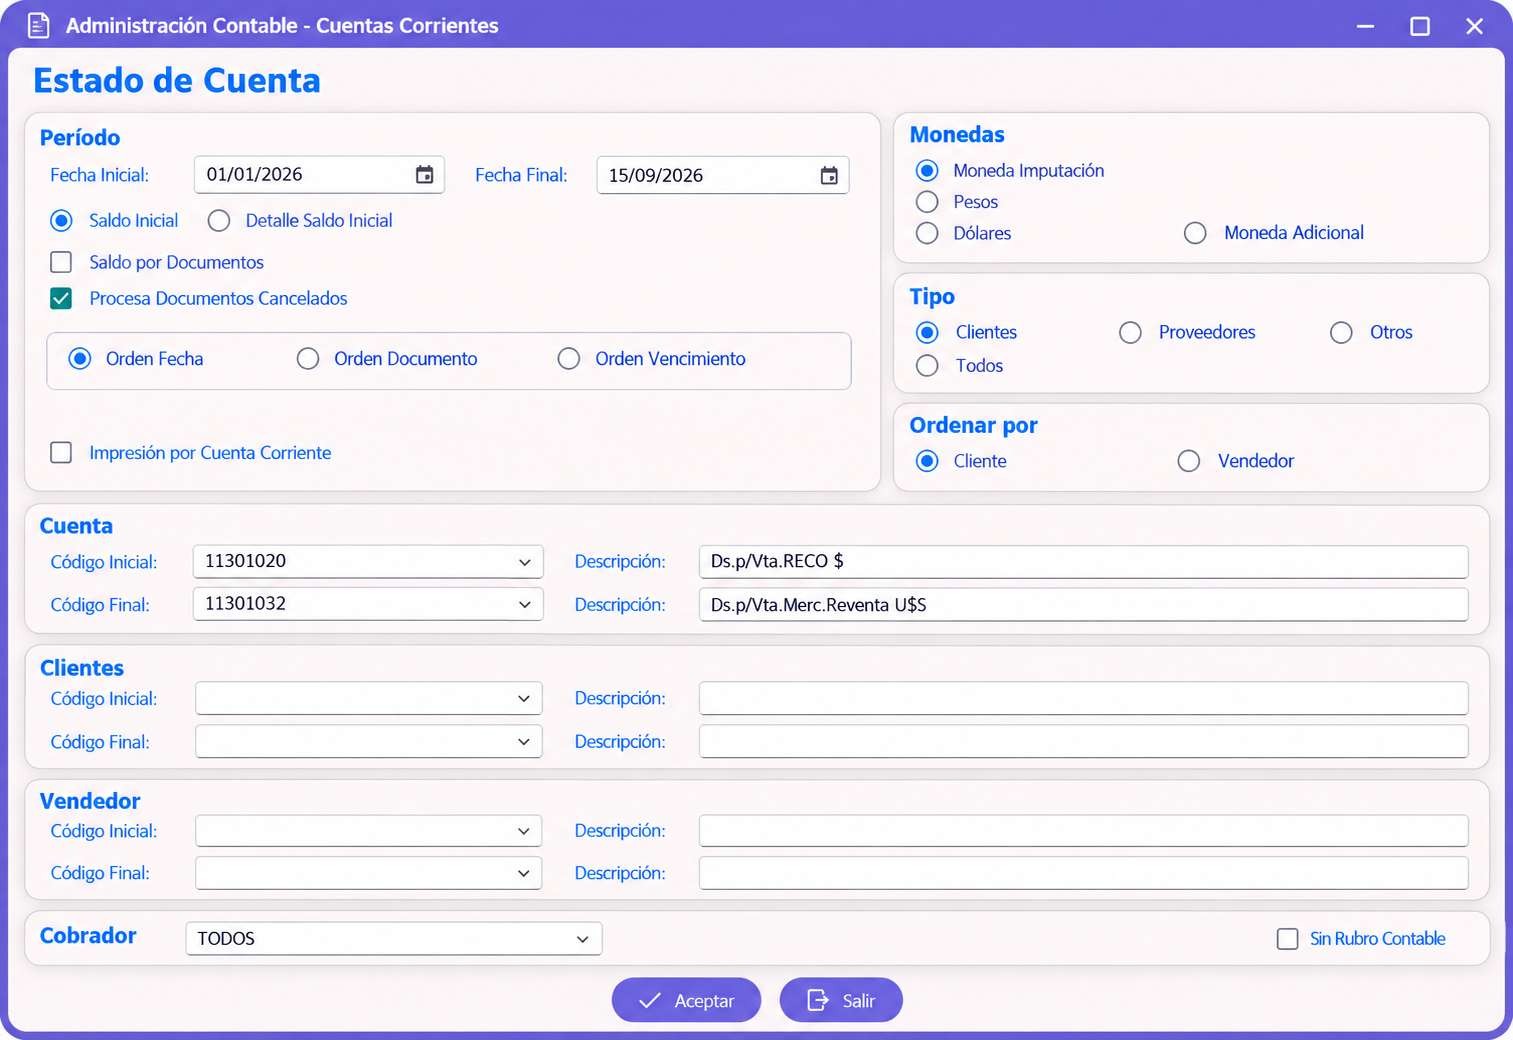This screenshot has height=1040, width=1513.
Task: Expand Cuenta Código Final dropdown 11301032
Action: 524,604
